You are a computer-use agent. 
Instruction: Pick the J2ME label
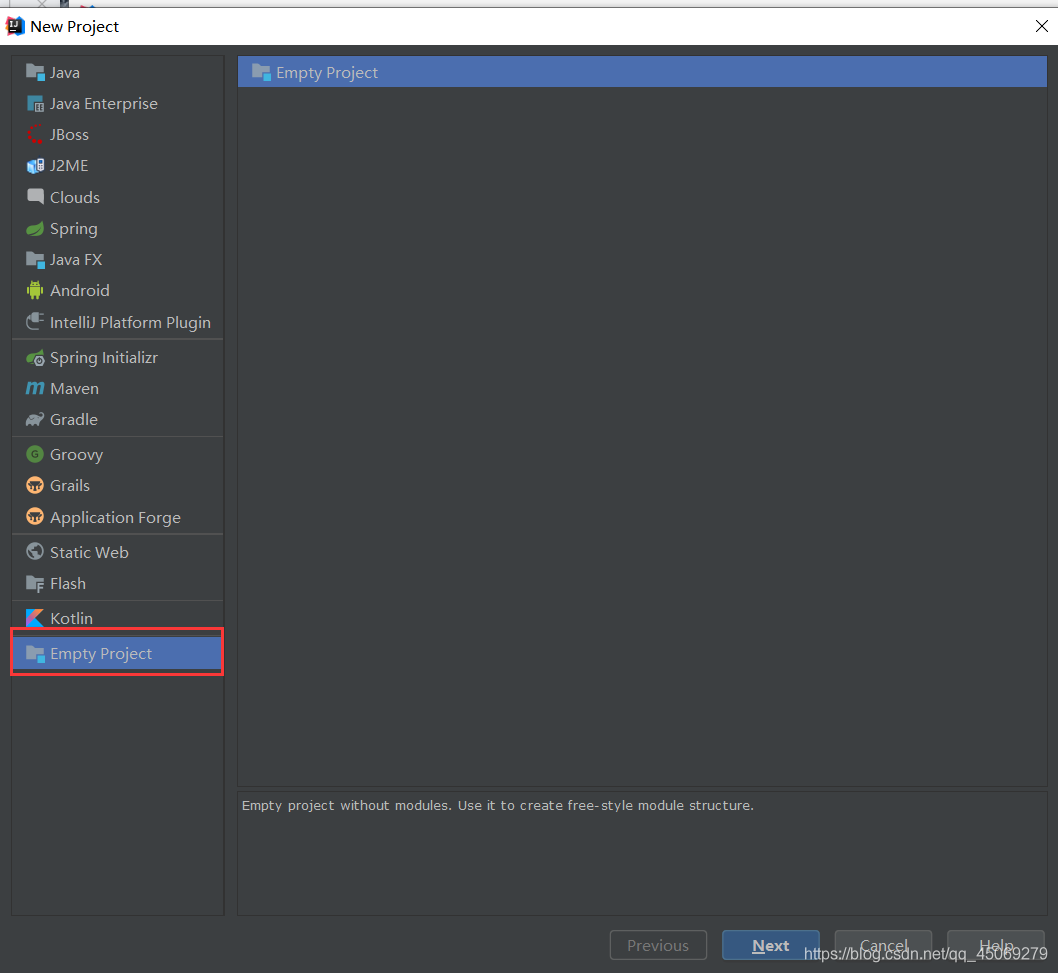[x=69, y=165]
